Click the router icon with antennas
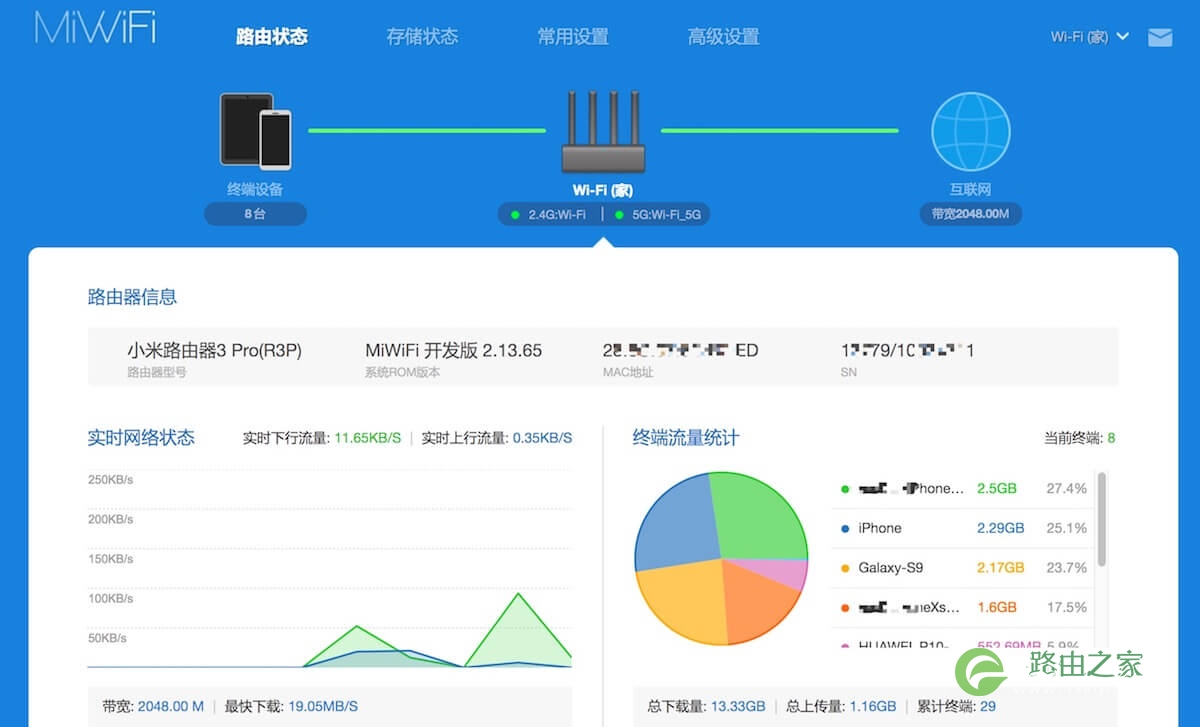Image resolution: width=1200 pixels, height=727 pixels. [603, 132]
